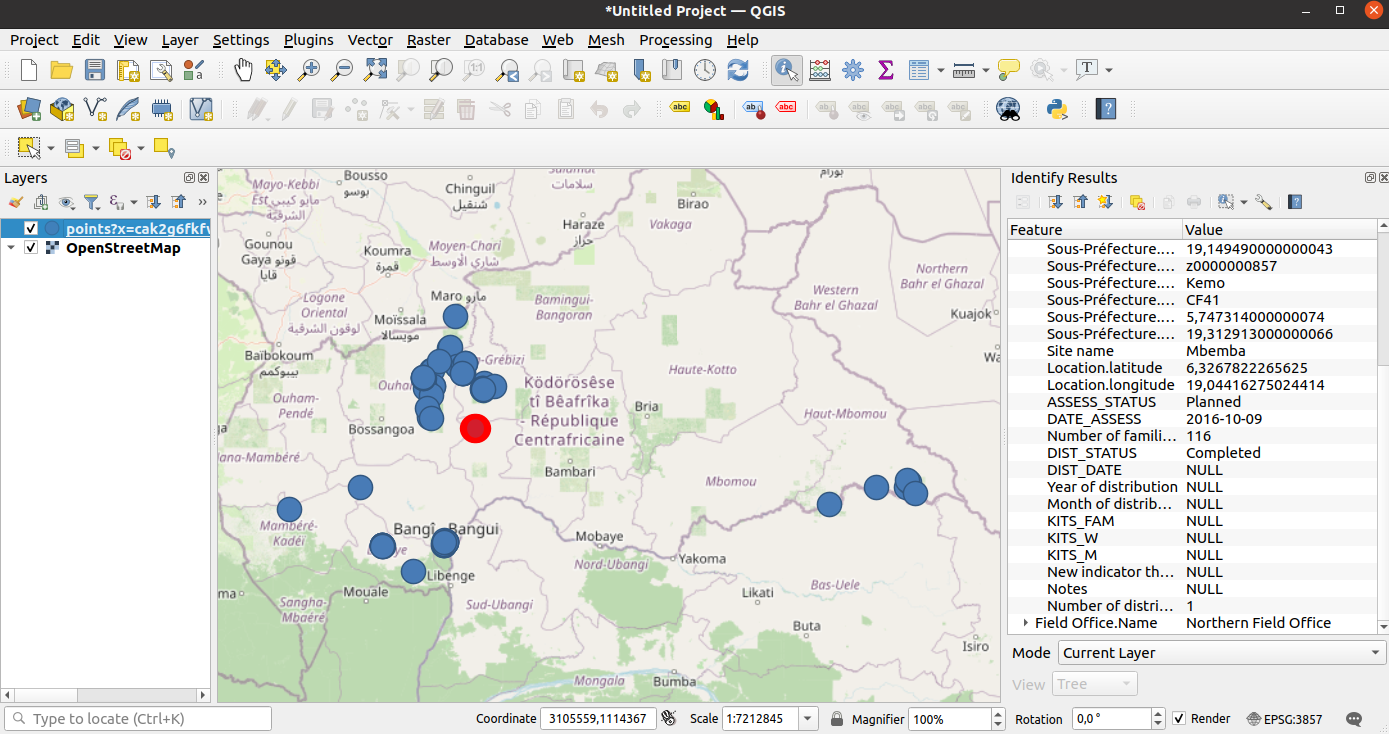Open the Temporal Controller clock icon
Screen dimensions: 1389x734
click(705, 70)
